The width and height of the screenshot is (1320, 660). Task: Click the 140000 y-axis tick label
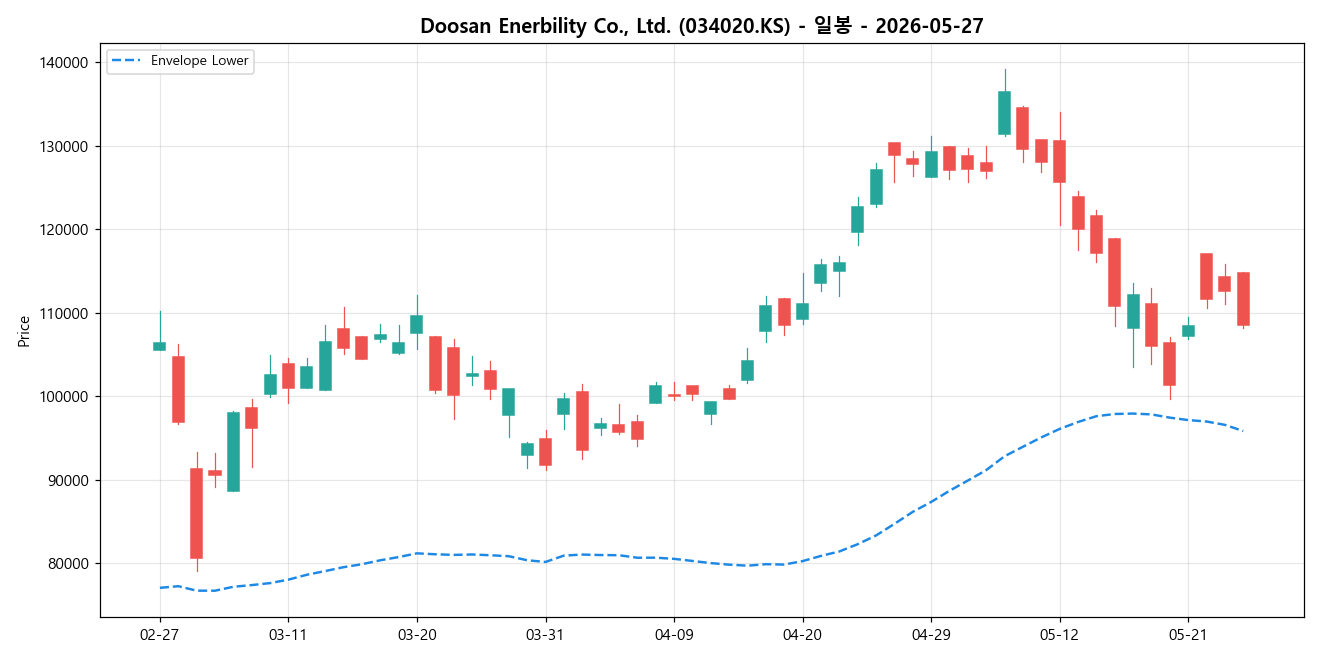pos(65,63)
